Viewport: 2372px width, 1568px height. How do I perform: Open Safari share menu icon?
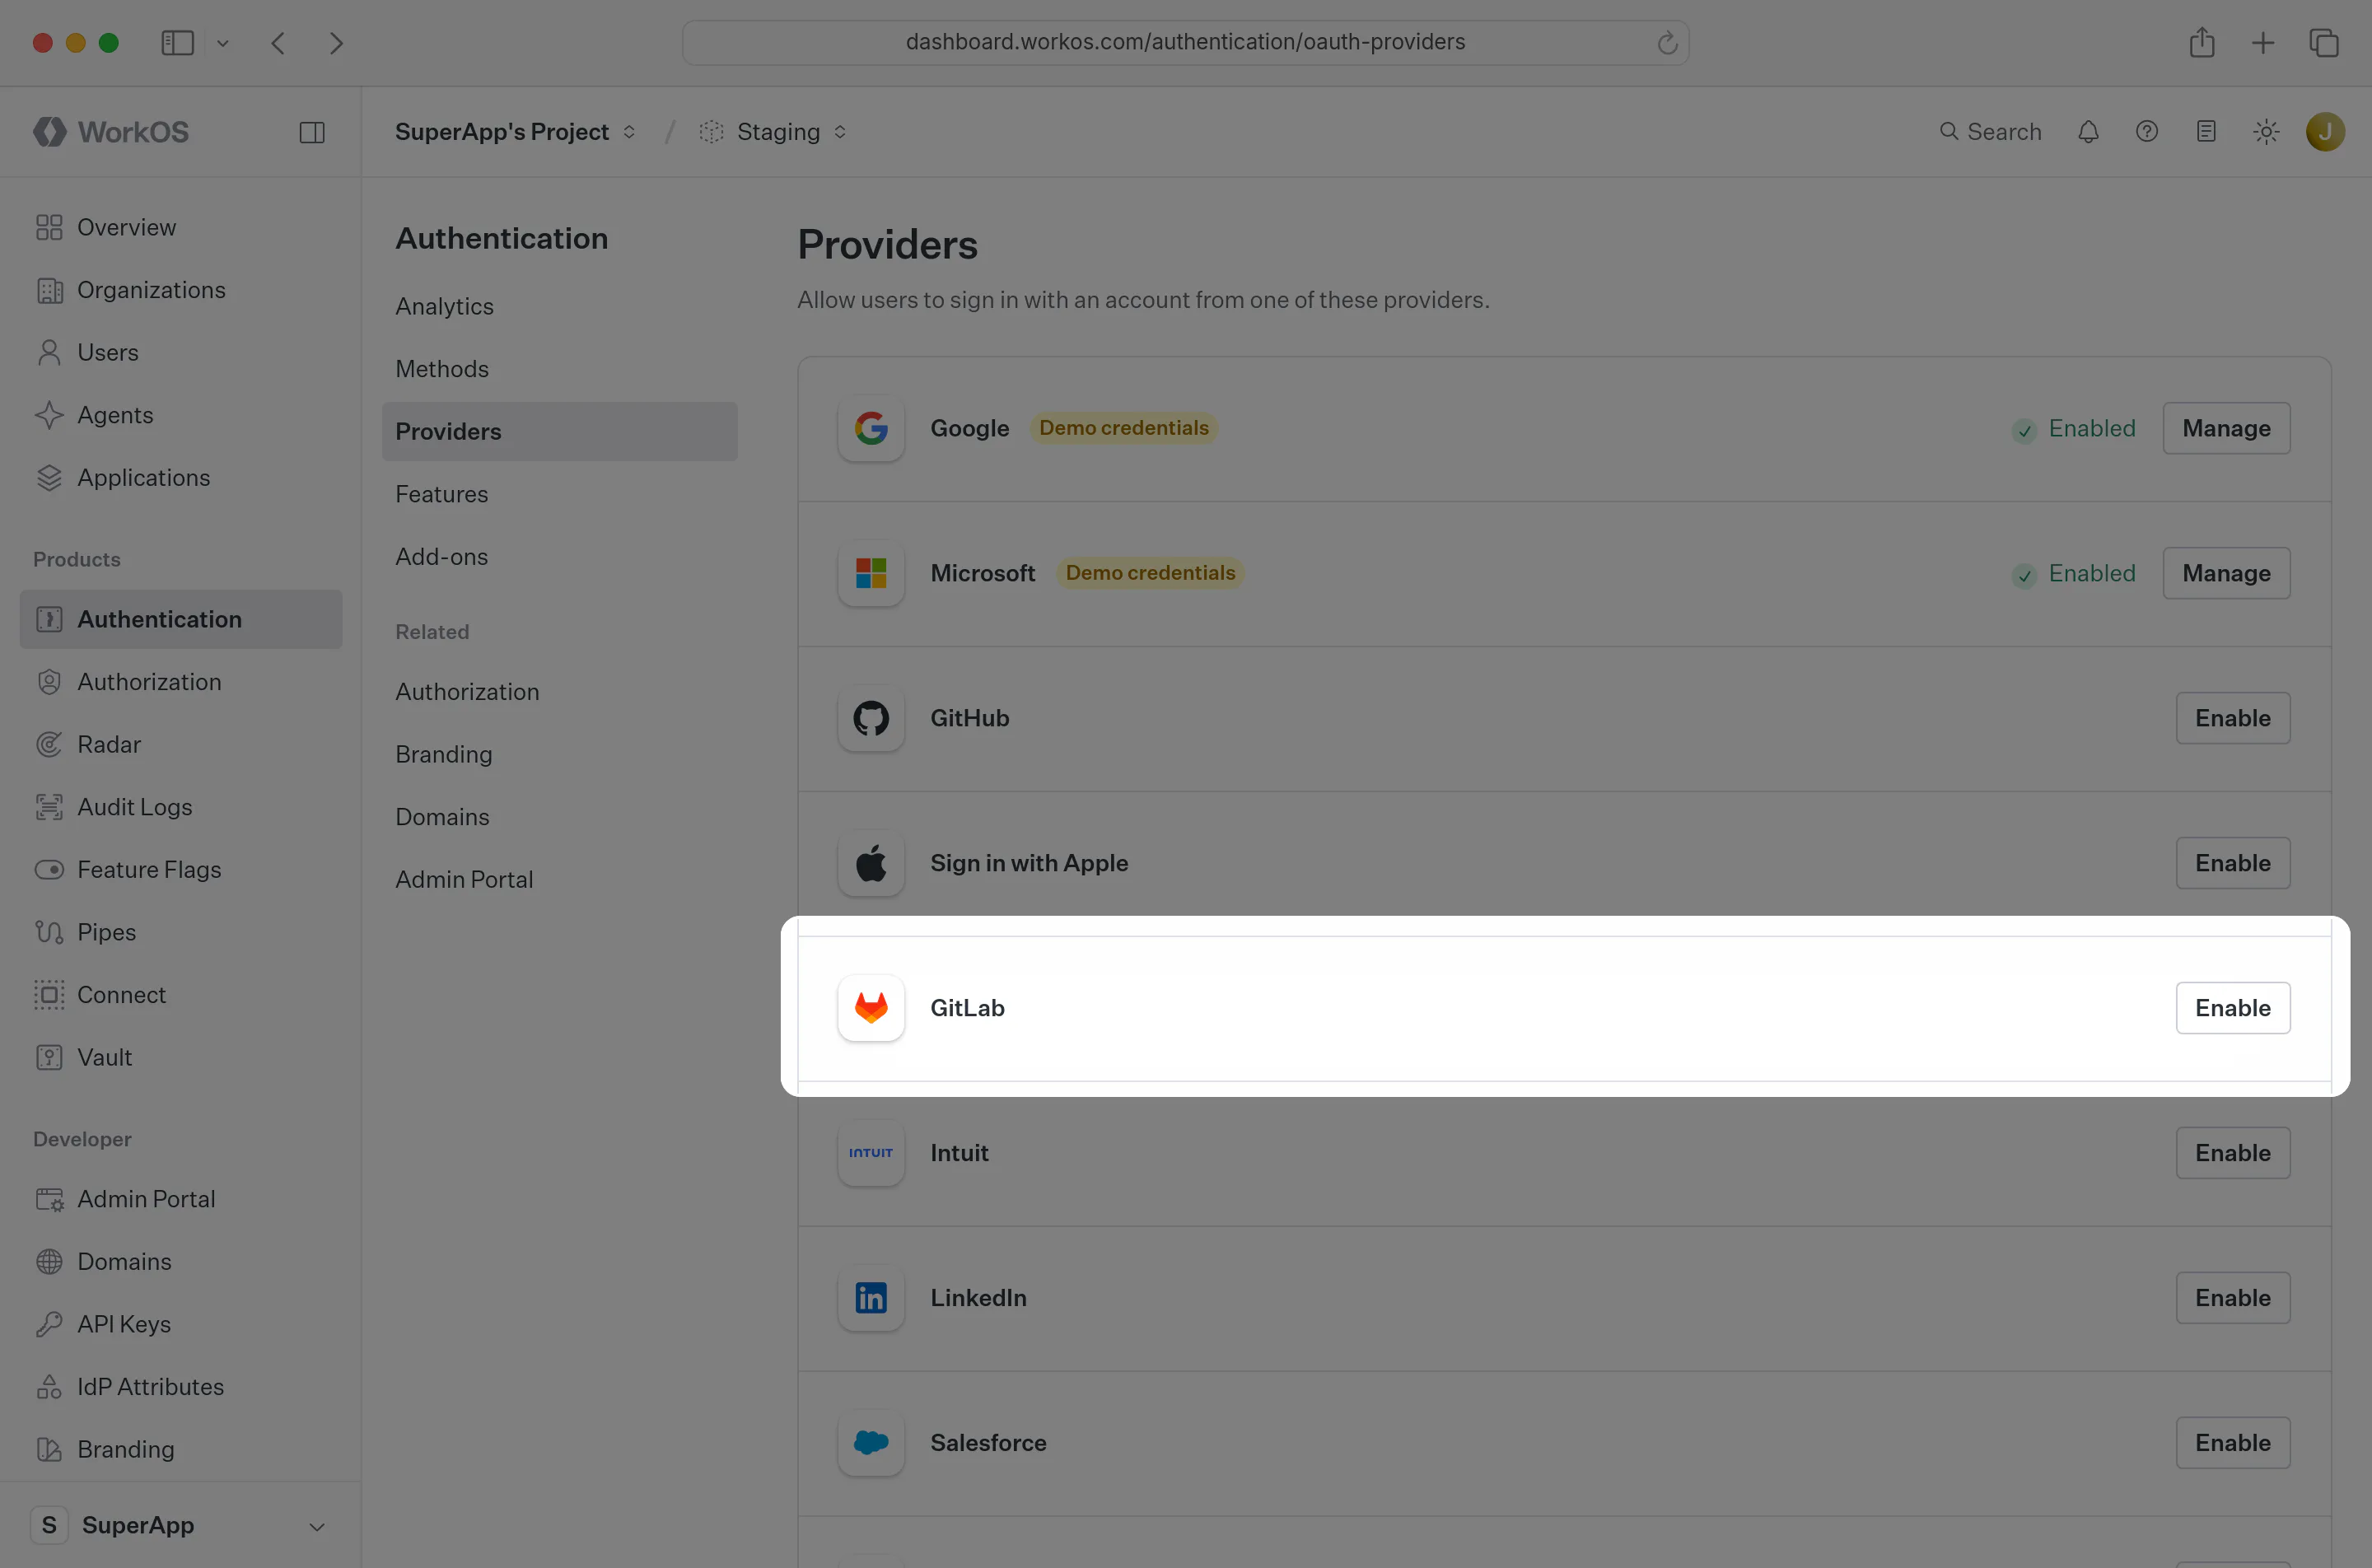(x=2202, y=42)
